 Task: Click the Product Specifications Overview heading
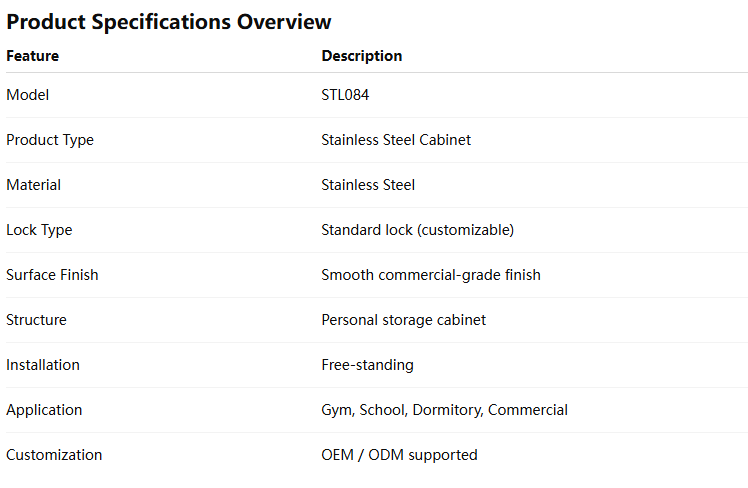tap(169, 22)
